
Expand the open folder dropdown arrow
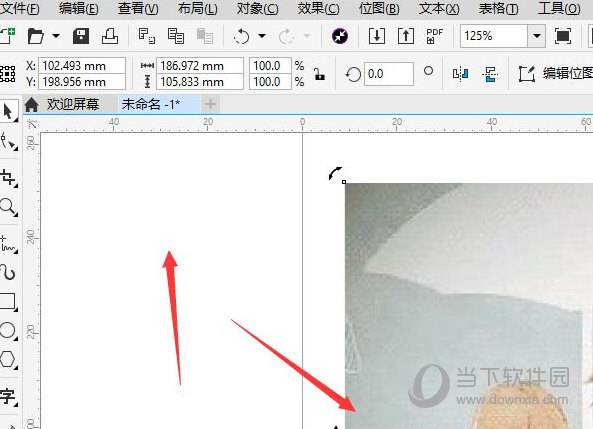tap(56, 36)
